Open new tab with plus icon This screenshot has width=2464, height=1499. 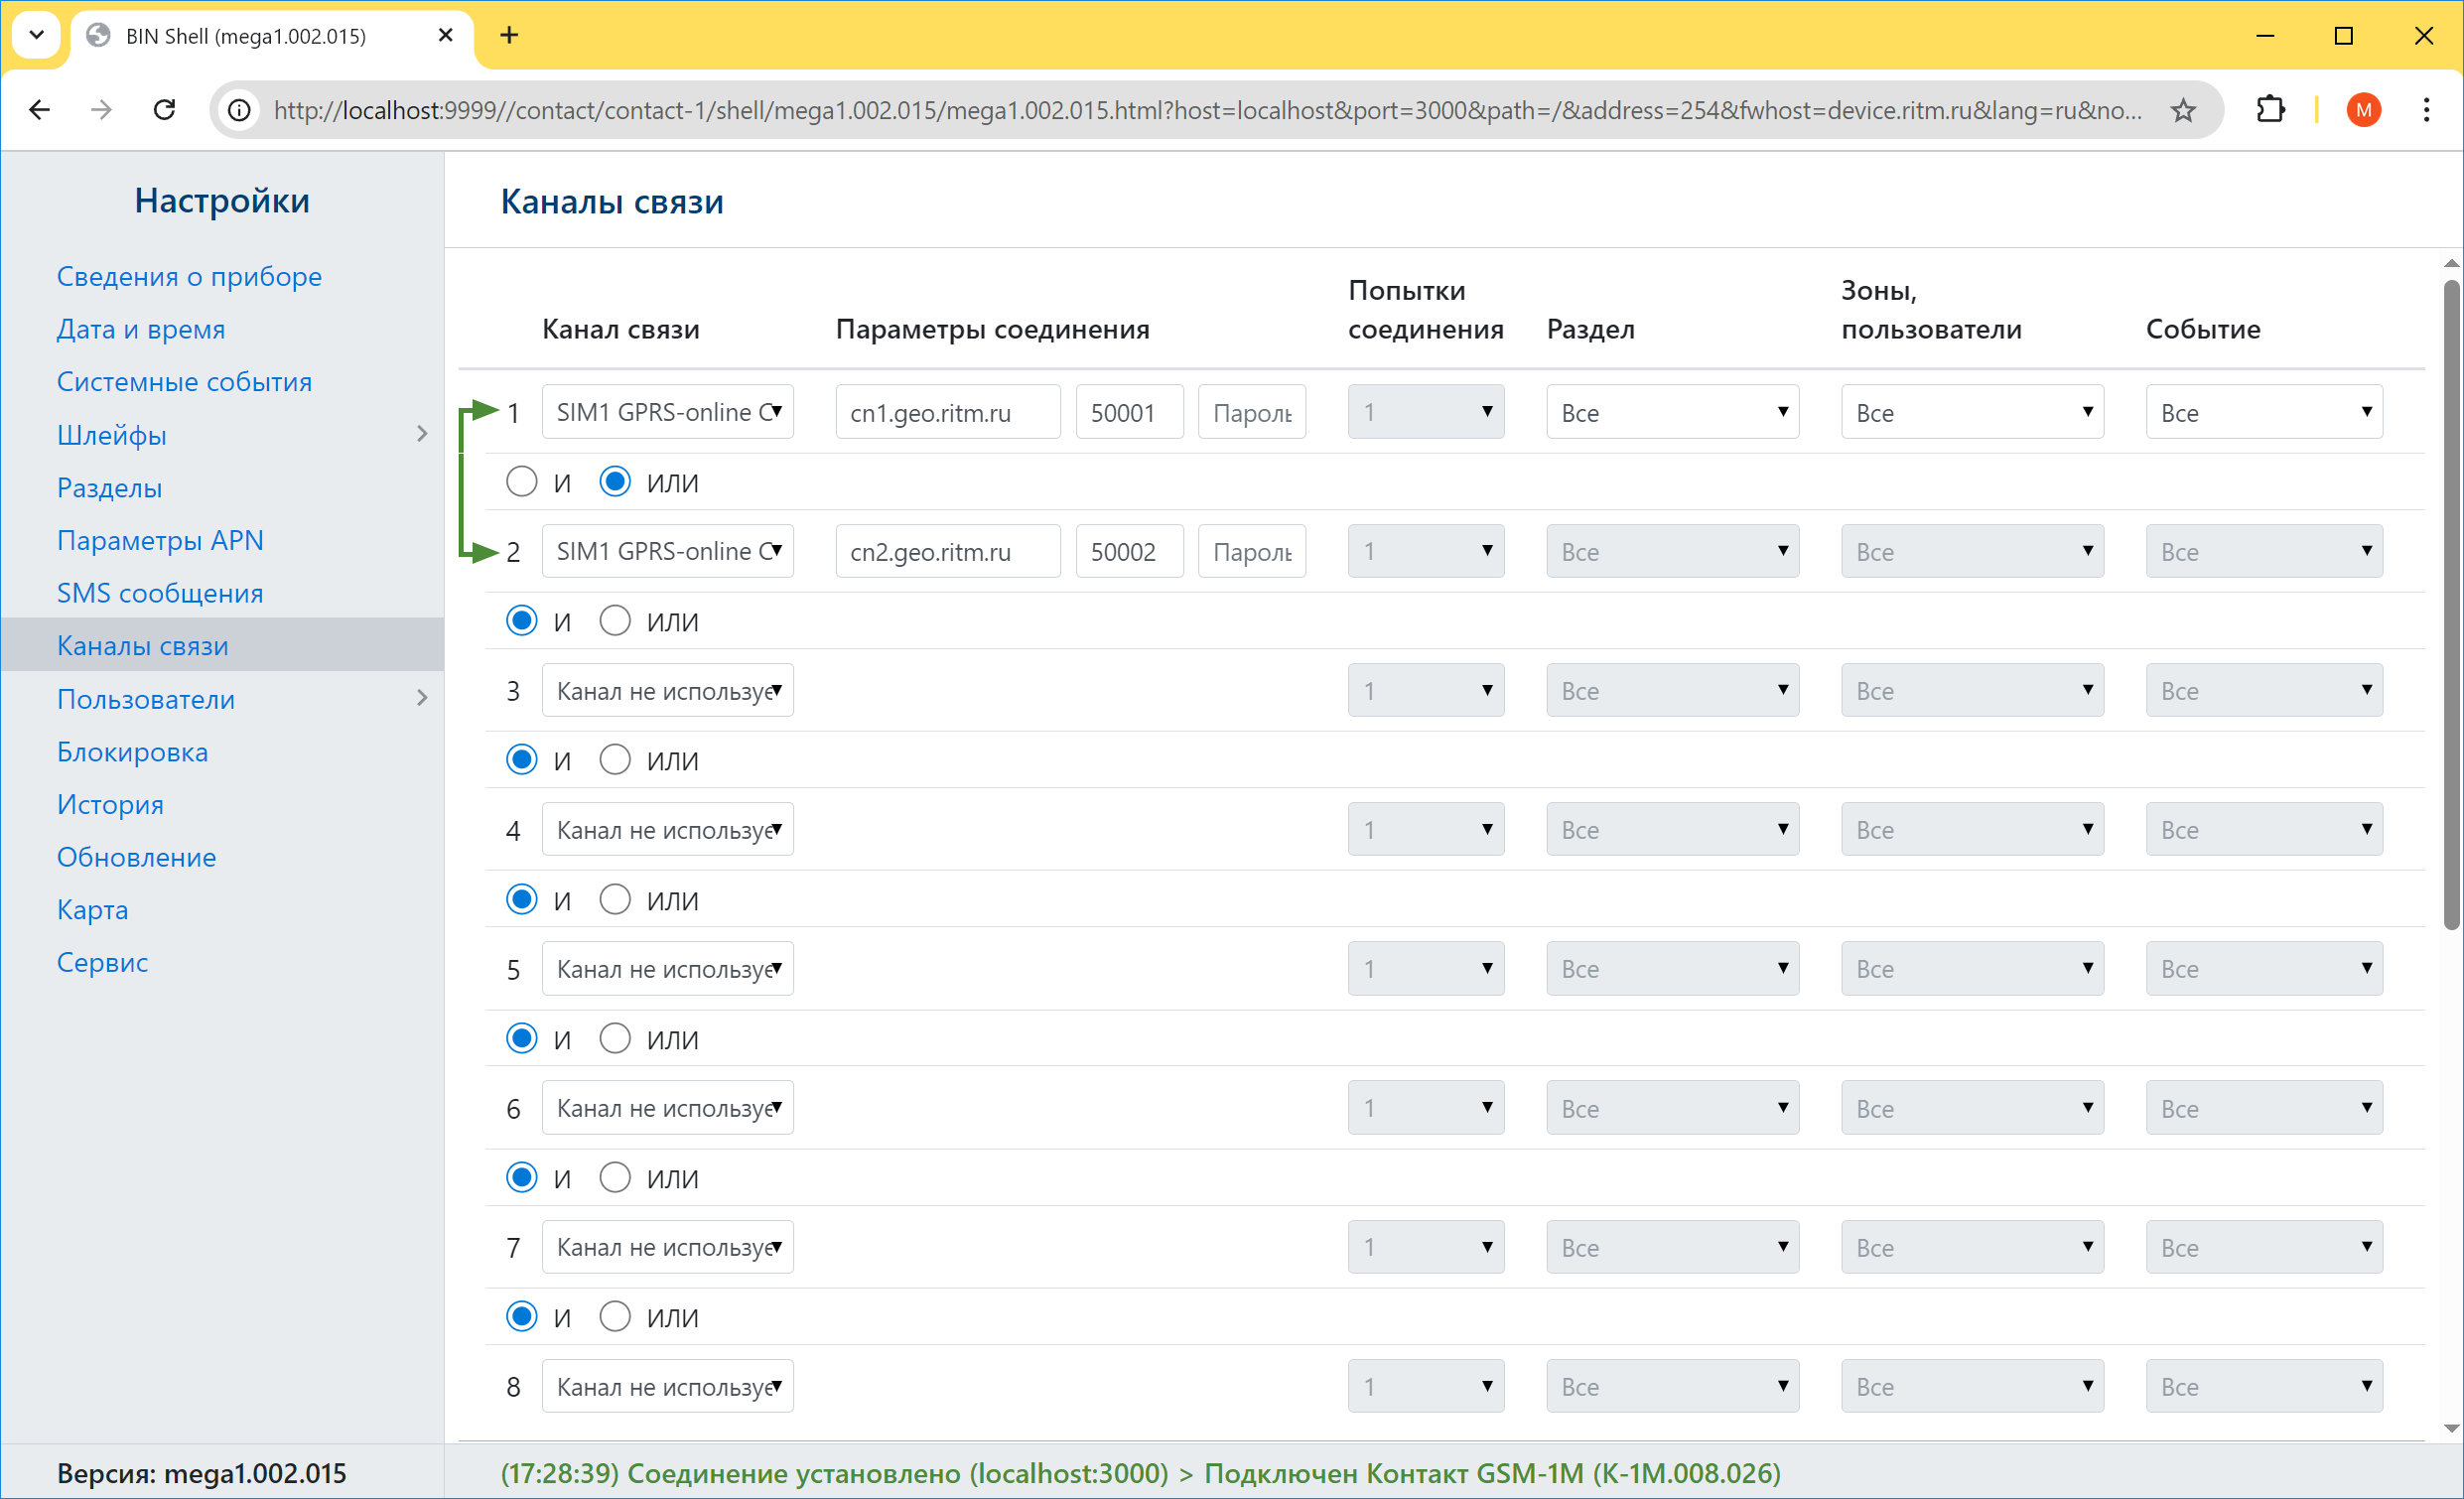509,36
